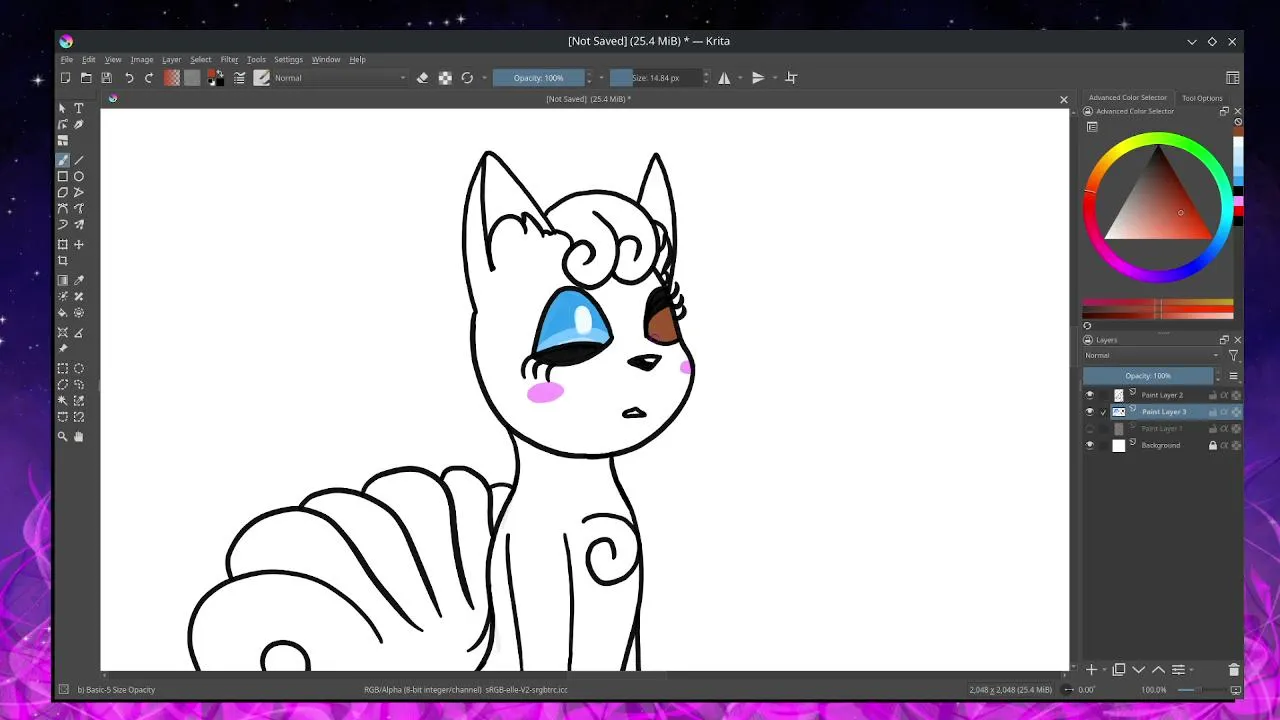Image resolution: width=1280 pixels, height=720 pixels.
Task: Click the Redo arrow in toolbar
Action: (149, 78)
